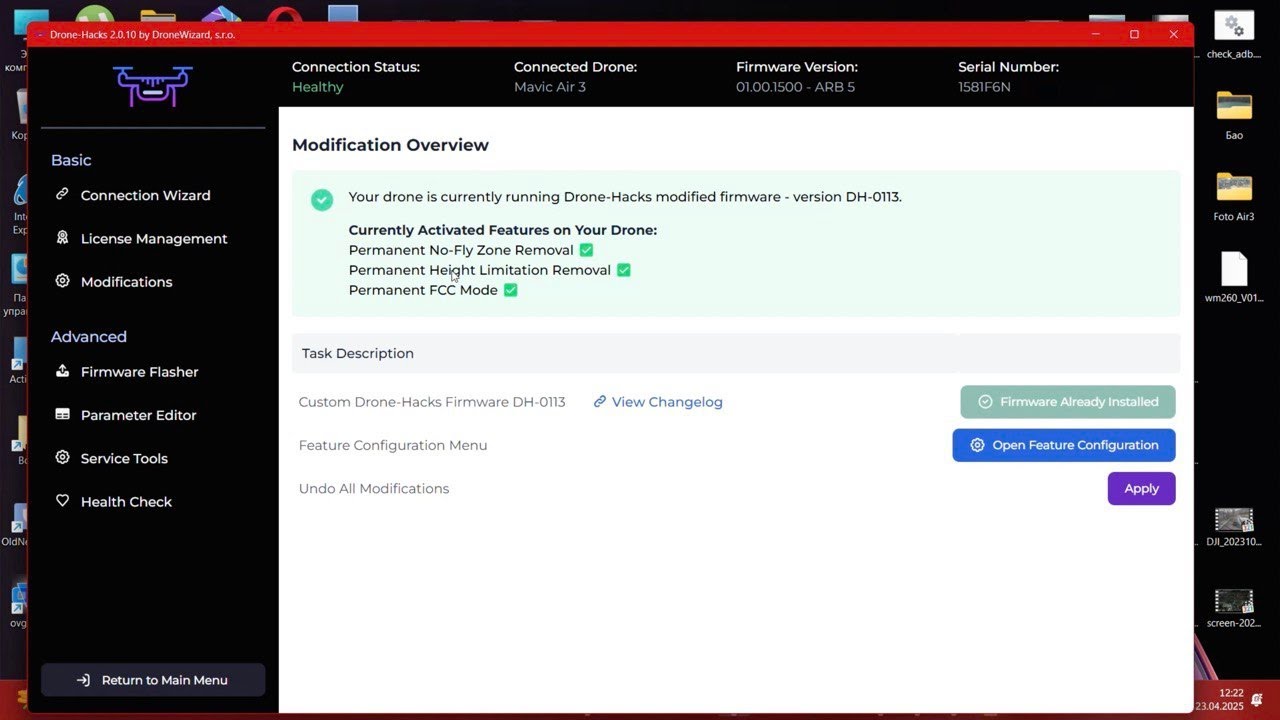Image resolution: width=1280 pixels, height=720 pixels.
Task: Click the Drone-Hacks drone logo
Action: point(152,86)
